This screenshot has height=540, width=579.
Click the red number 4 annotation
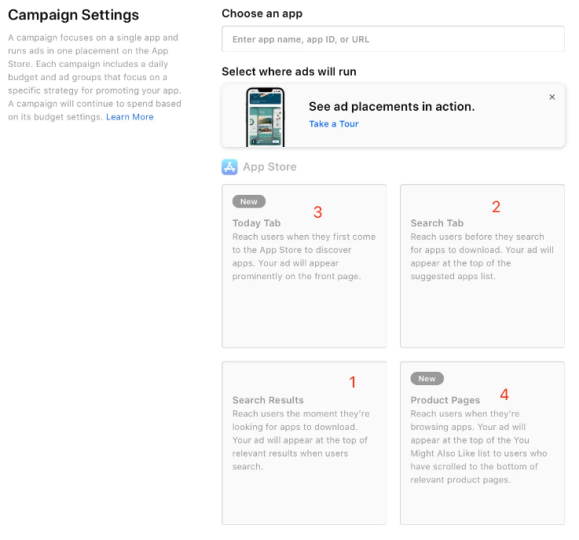coord(504,394)
